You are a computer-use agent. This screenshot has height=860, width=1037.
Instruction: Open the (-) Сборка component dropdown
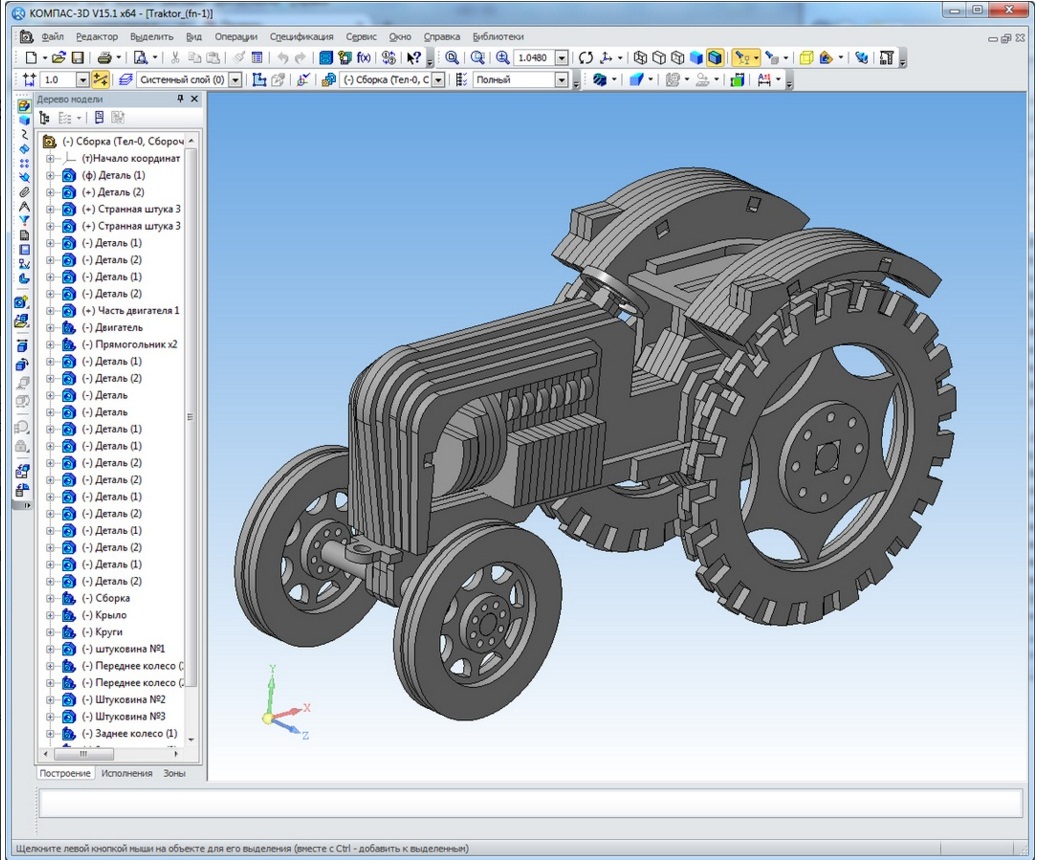click(x=438, y=80)
